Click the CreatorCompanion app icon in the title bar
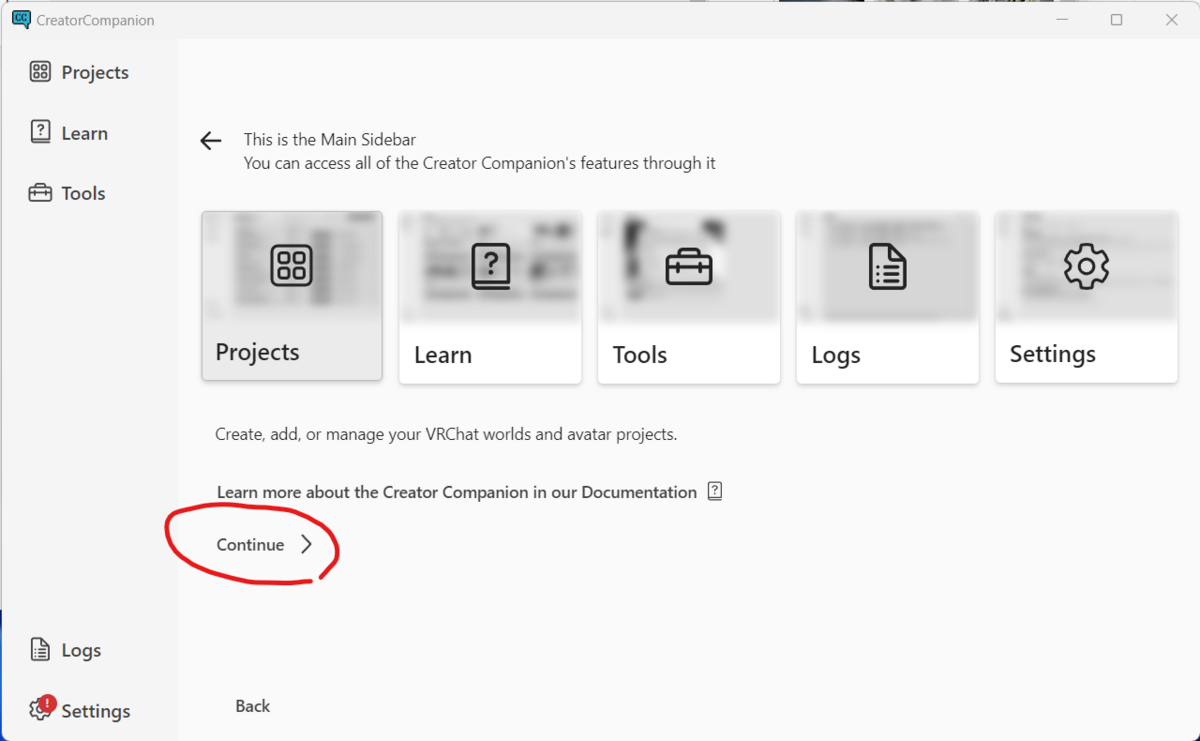The height and width of the screenshot is (741, 1200). click(21, 20)
